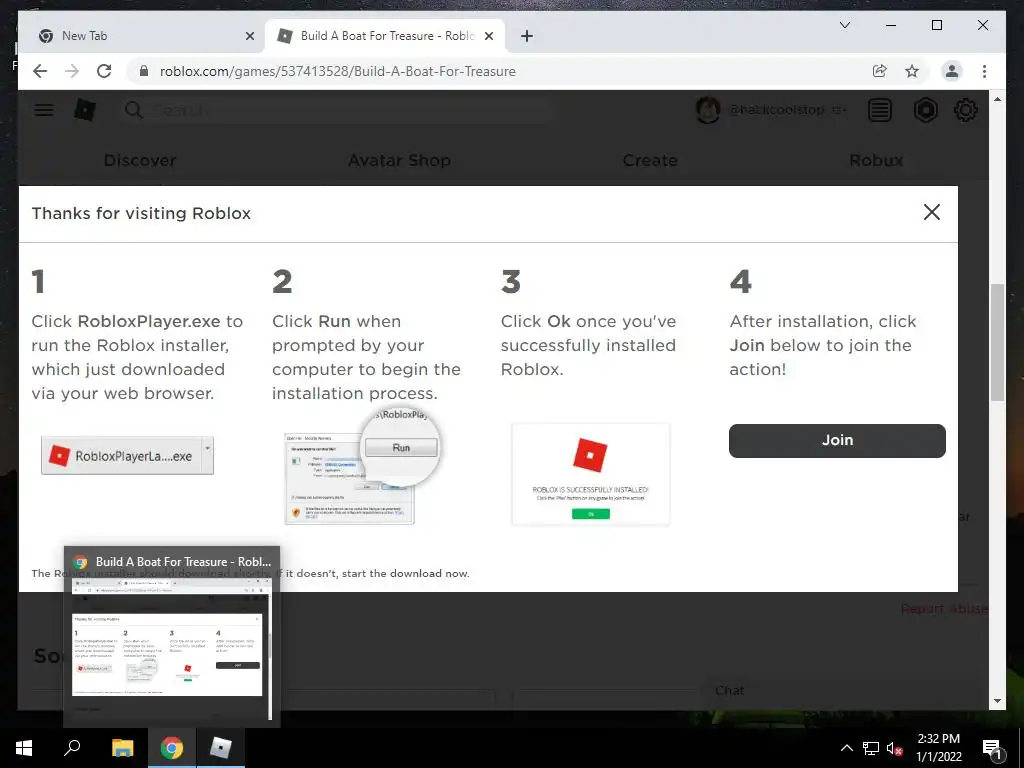Open the Chat panel
Viewport: 1024px width, 768px height.
[x=729, y=690]
